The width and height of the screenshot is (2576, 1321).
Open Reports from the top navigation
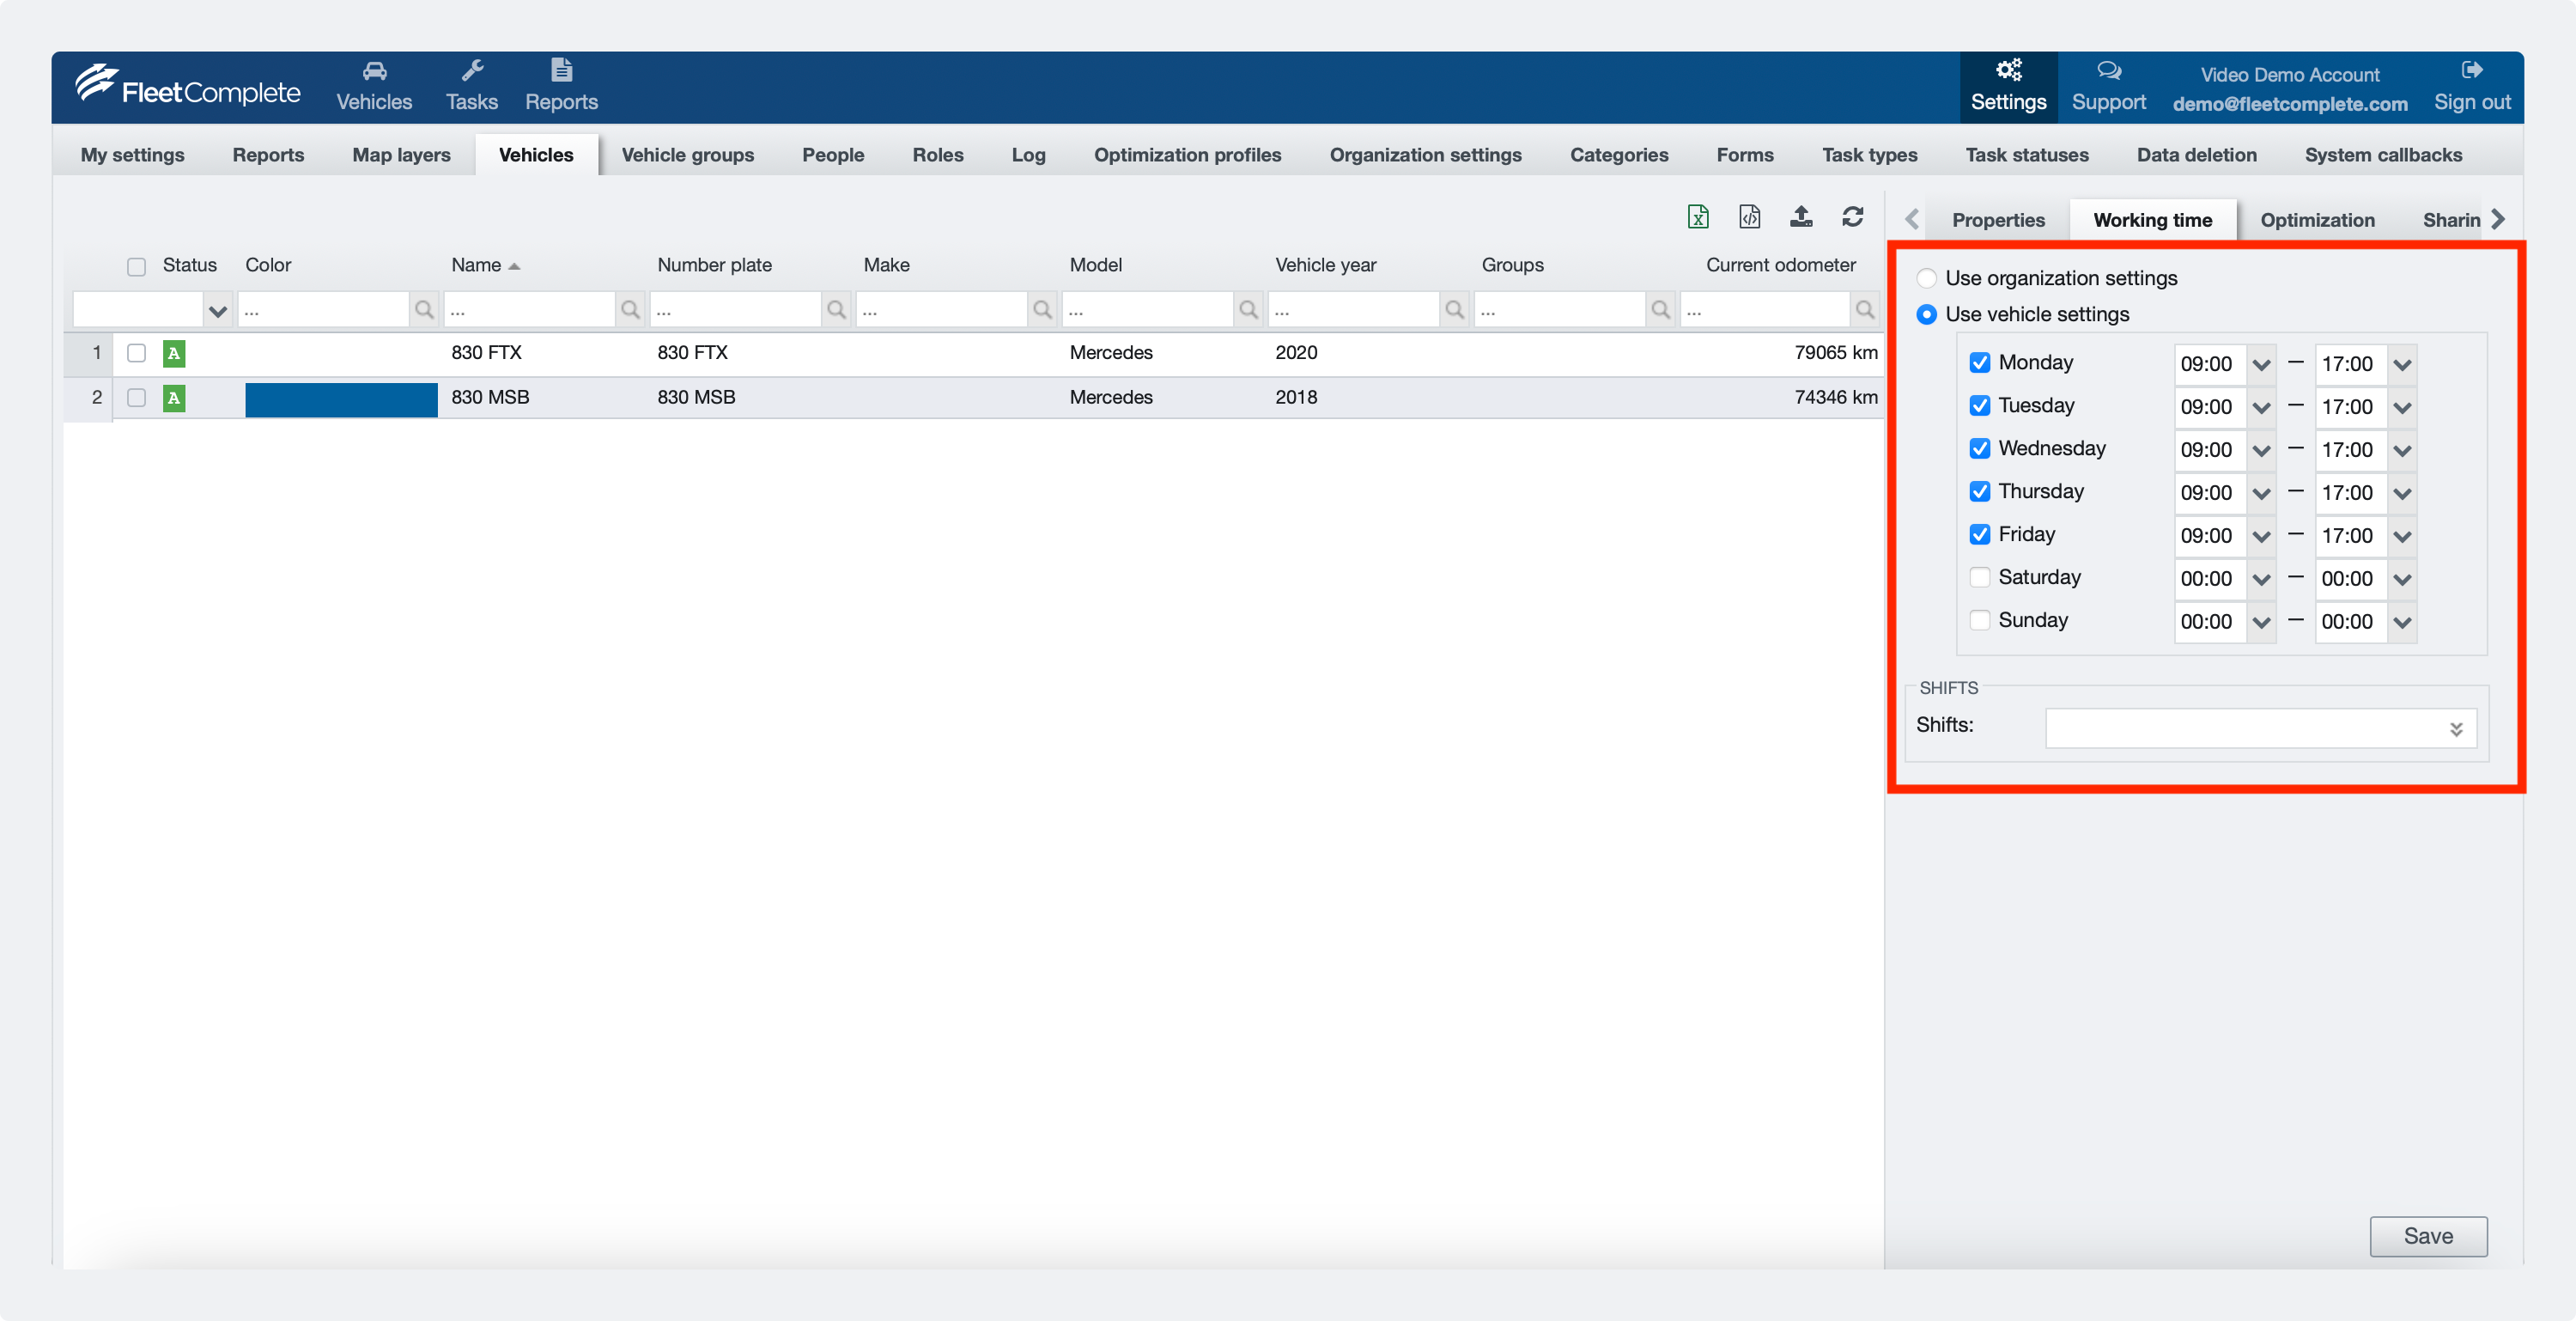coord(561,85)
